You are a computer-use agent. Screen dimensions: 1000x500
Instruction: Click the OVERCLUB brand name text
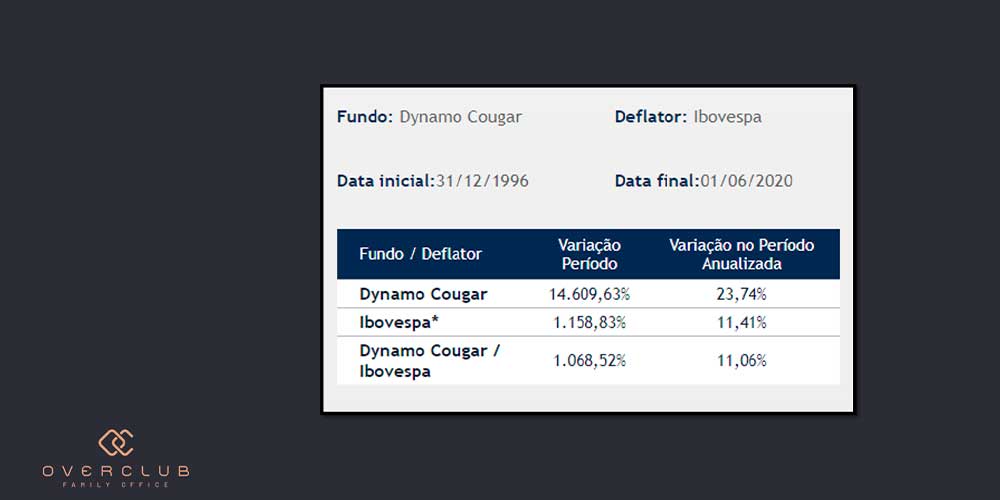[x=116, y=470]
